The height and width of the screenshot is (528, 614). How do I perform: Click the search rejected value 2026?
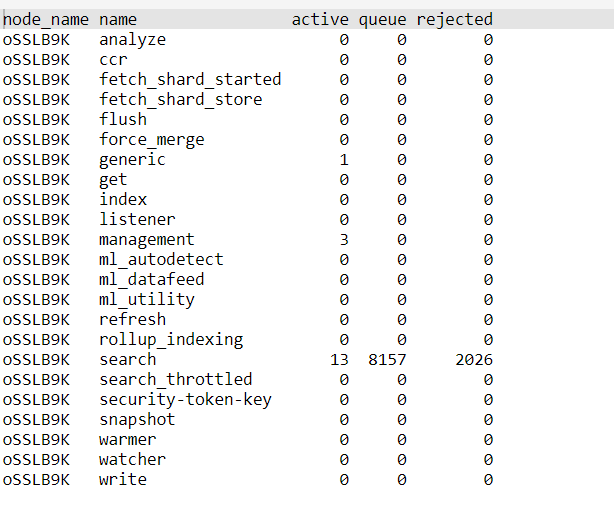pos(474,360)
